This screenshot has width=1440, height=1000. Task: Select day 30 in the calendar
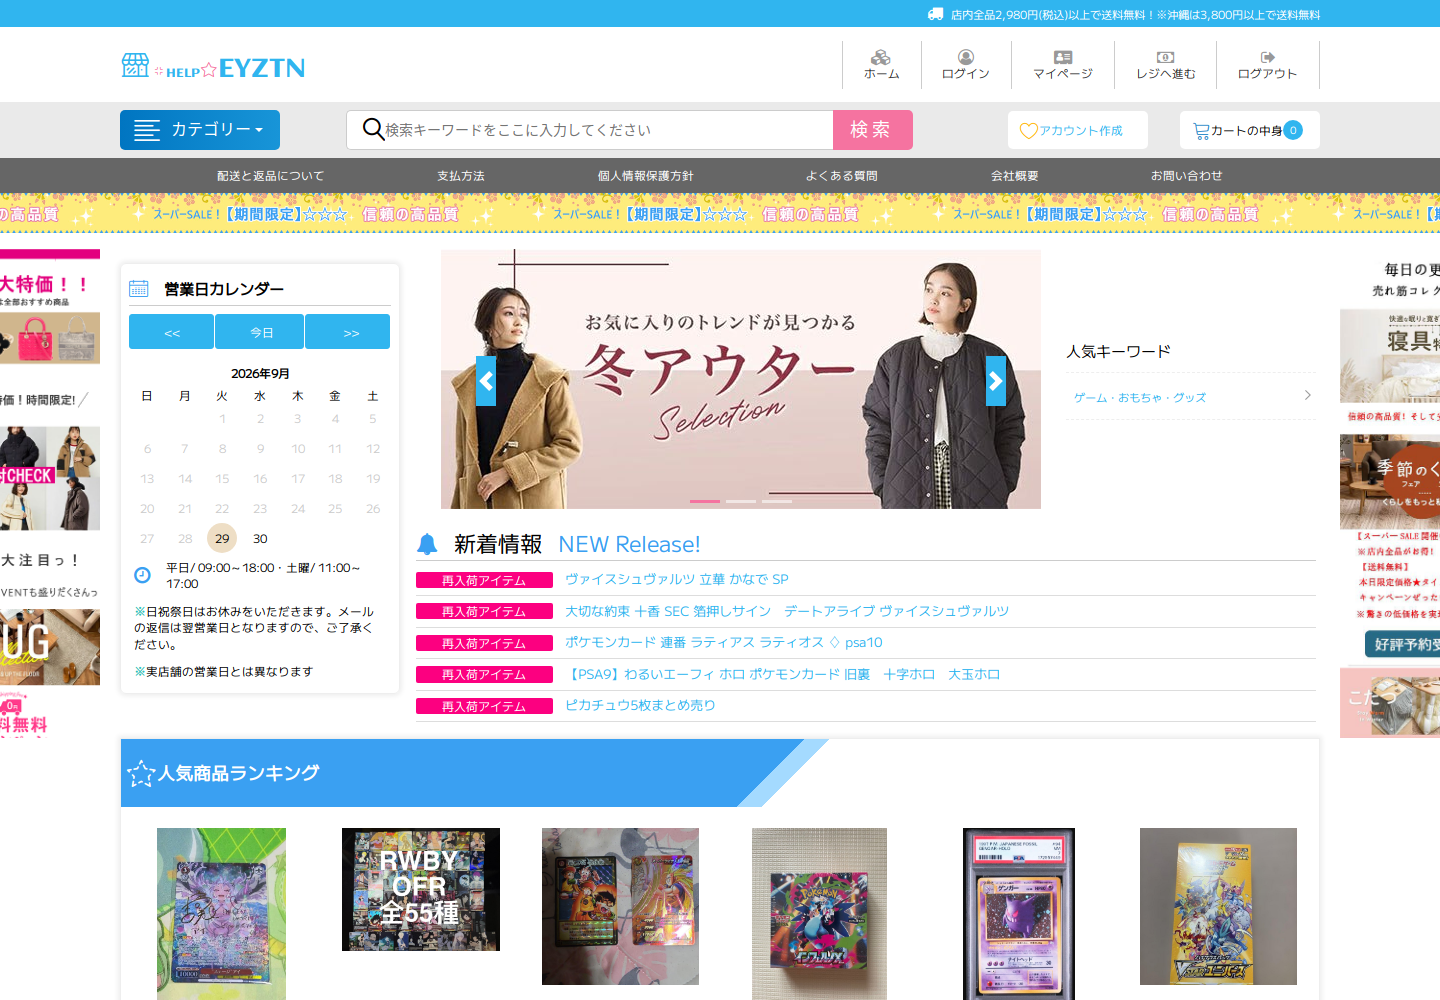pos(260,538)
